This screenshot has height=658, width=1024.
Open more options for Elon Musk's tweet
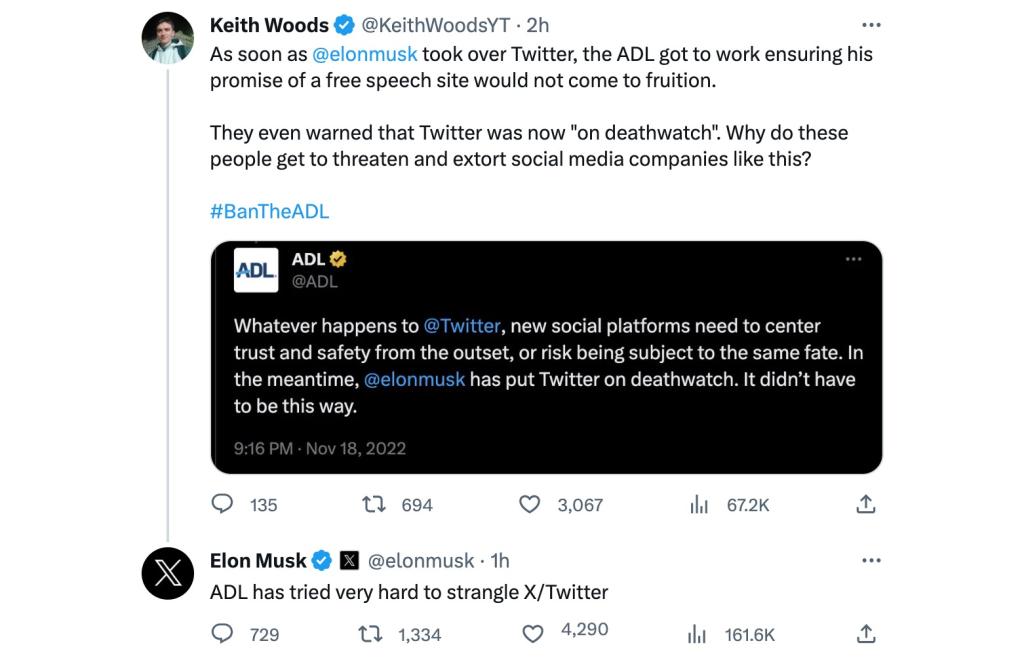point(871,560)
